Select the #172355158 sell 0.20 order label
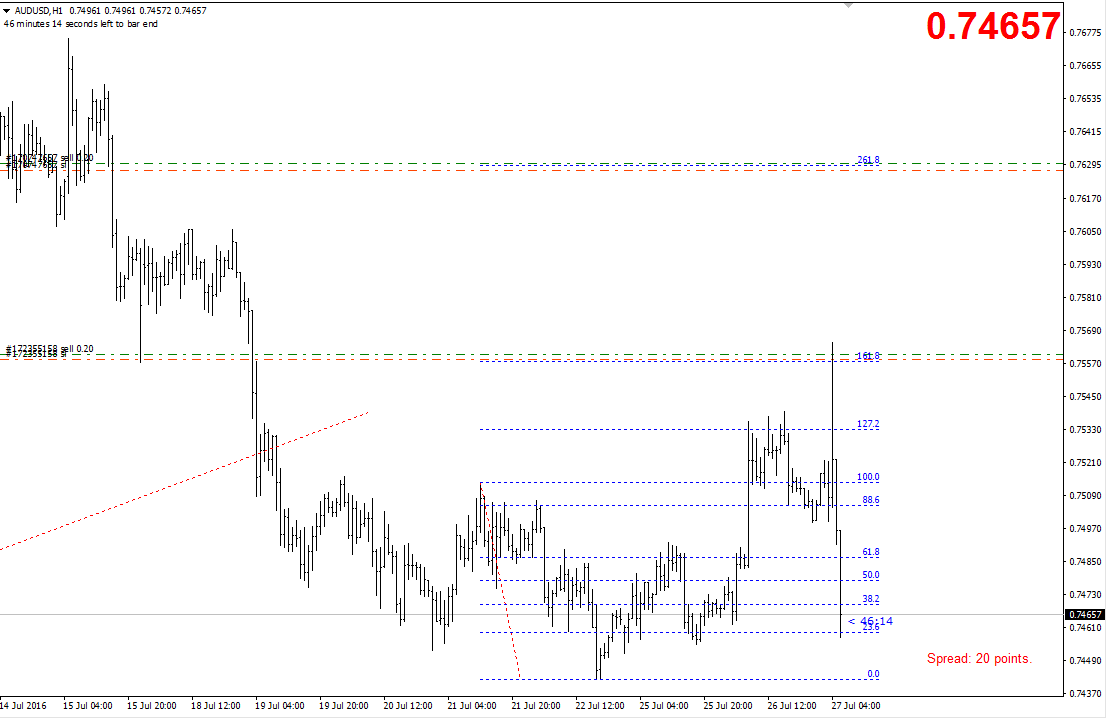 click(x=50, y=348)
